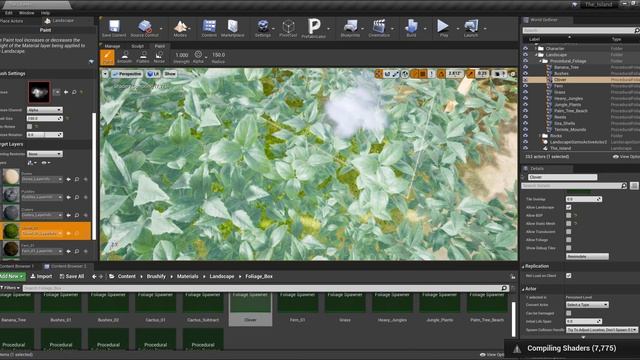Open the Content browser toolbar icon
Image resolution: width=640 pixels, height=360 pixels.
209,27
